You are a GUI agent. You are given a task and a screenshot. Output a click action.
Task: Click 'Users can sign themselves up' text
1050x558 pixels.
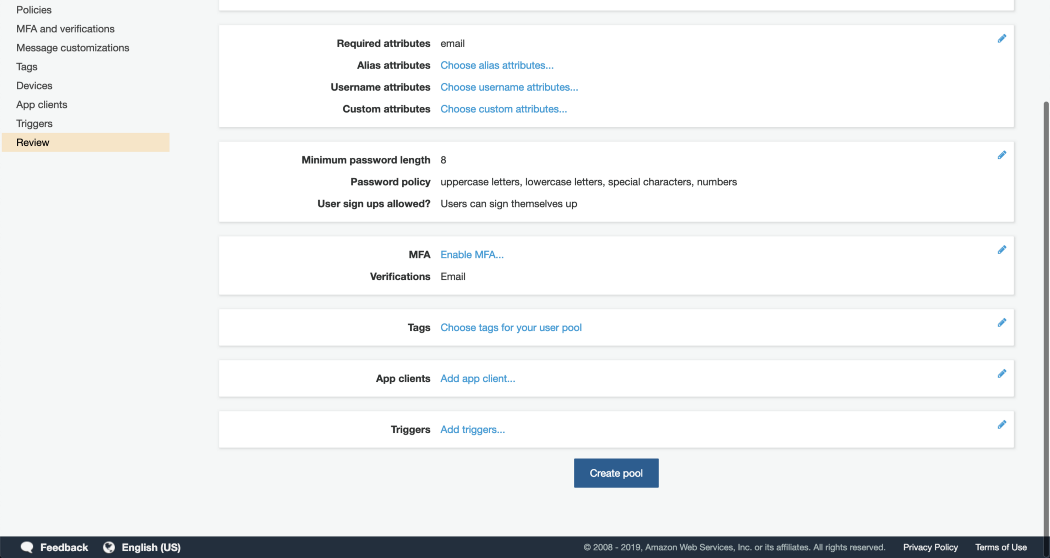point(509,204)
